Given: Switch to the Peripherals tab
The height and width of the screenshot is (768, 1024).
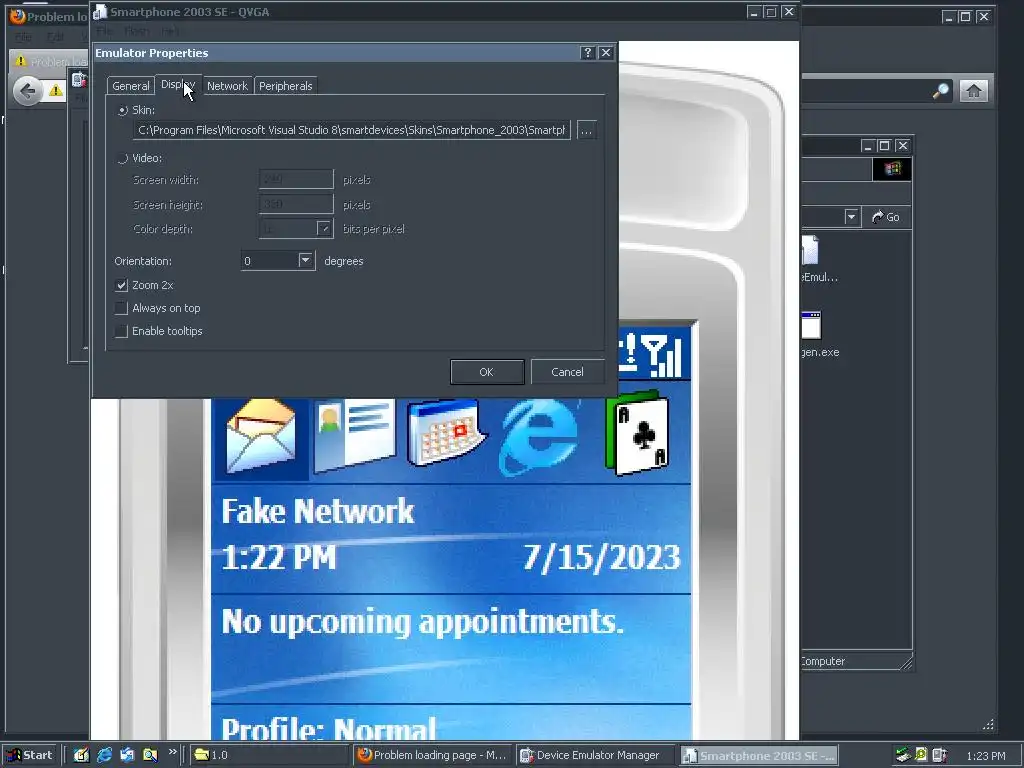Looking at the screenshot, I should [x=285, y=86].
